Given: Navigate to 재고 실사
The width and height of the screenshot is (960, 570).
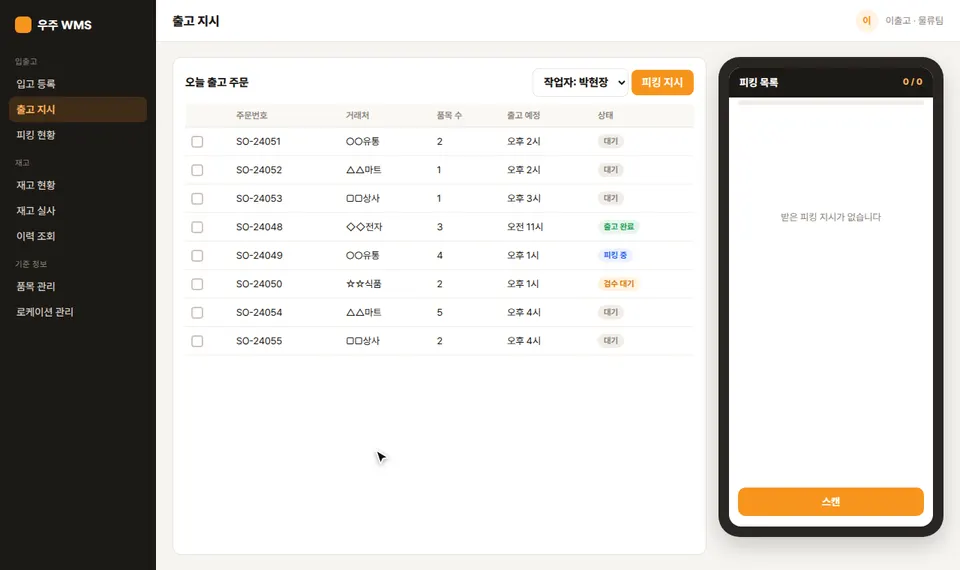Looking at the screenshot, I should 78,211.
